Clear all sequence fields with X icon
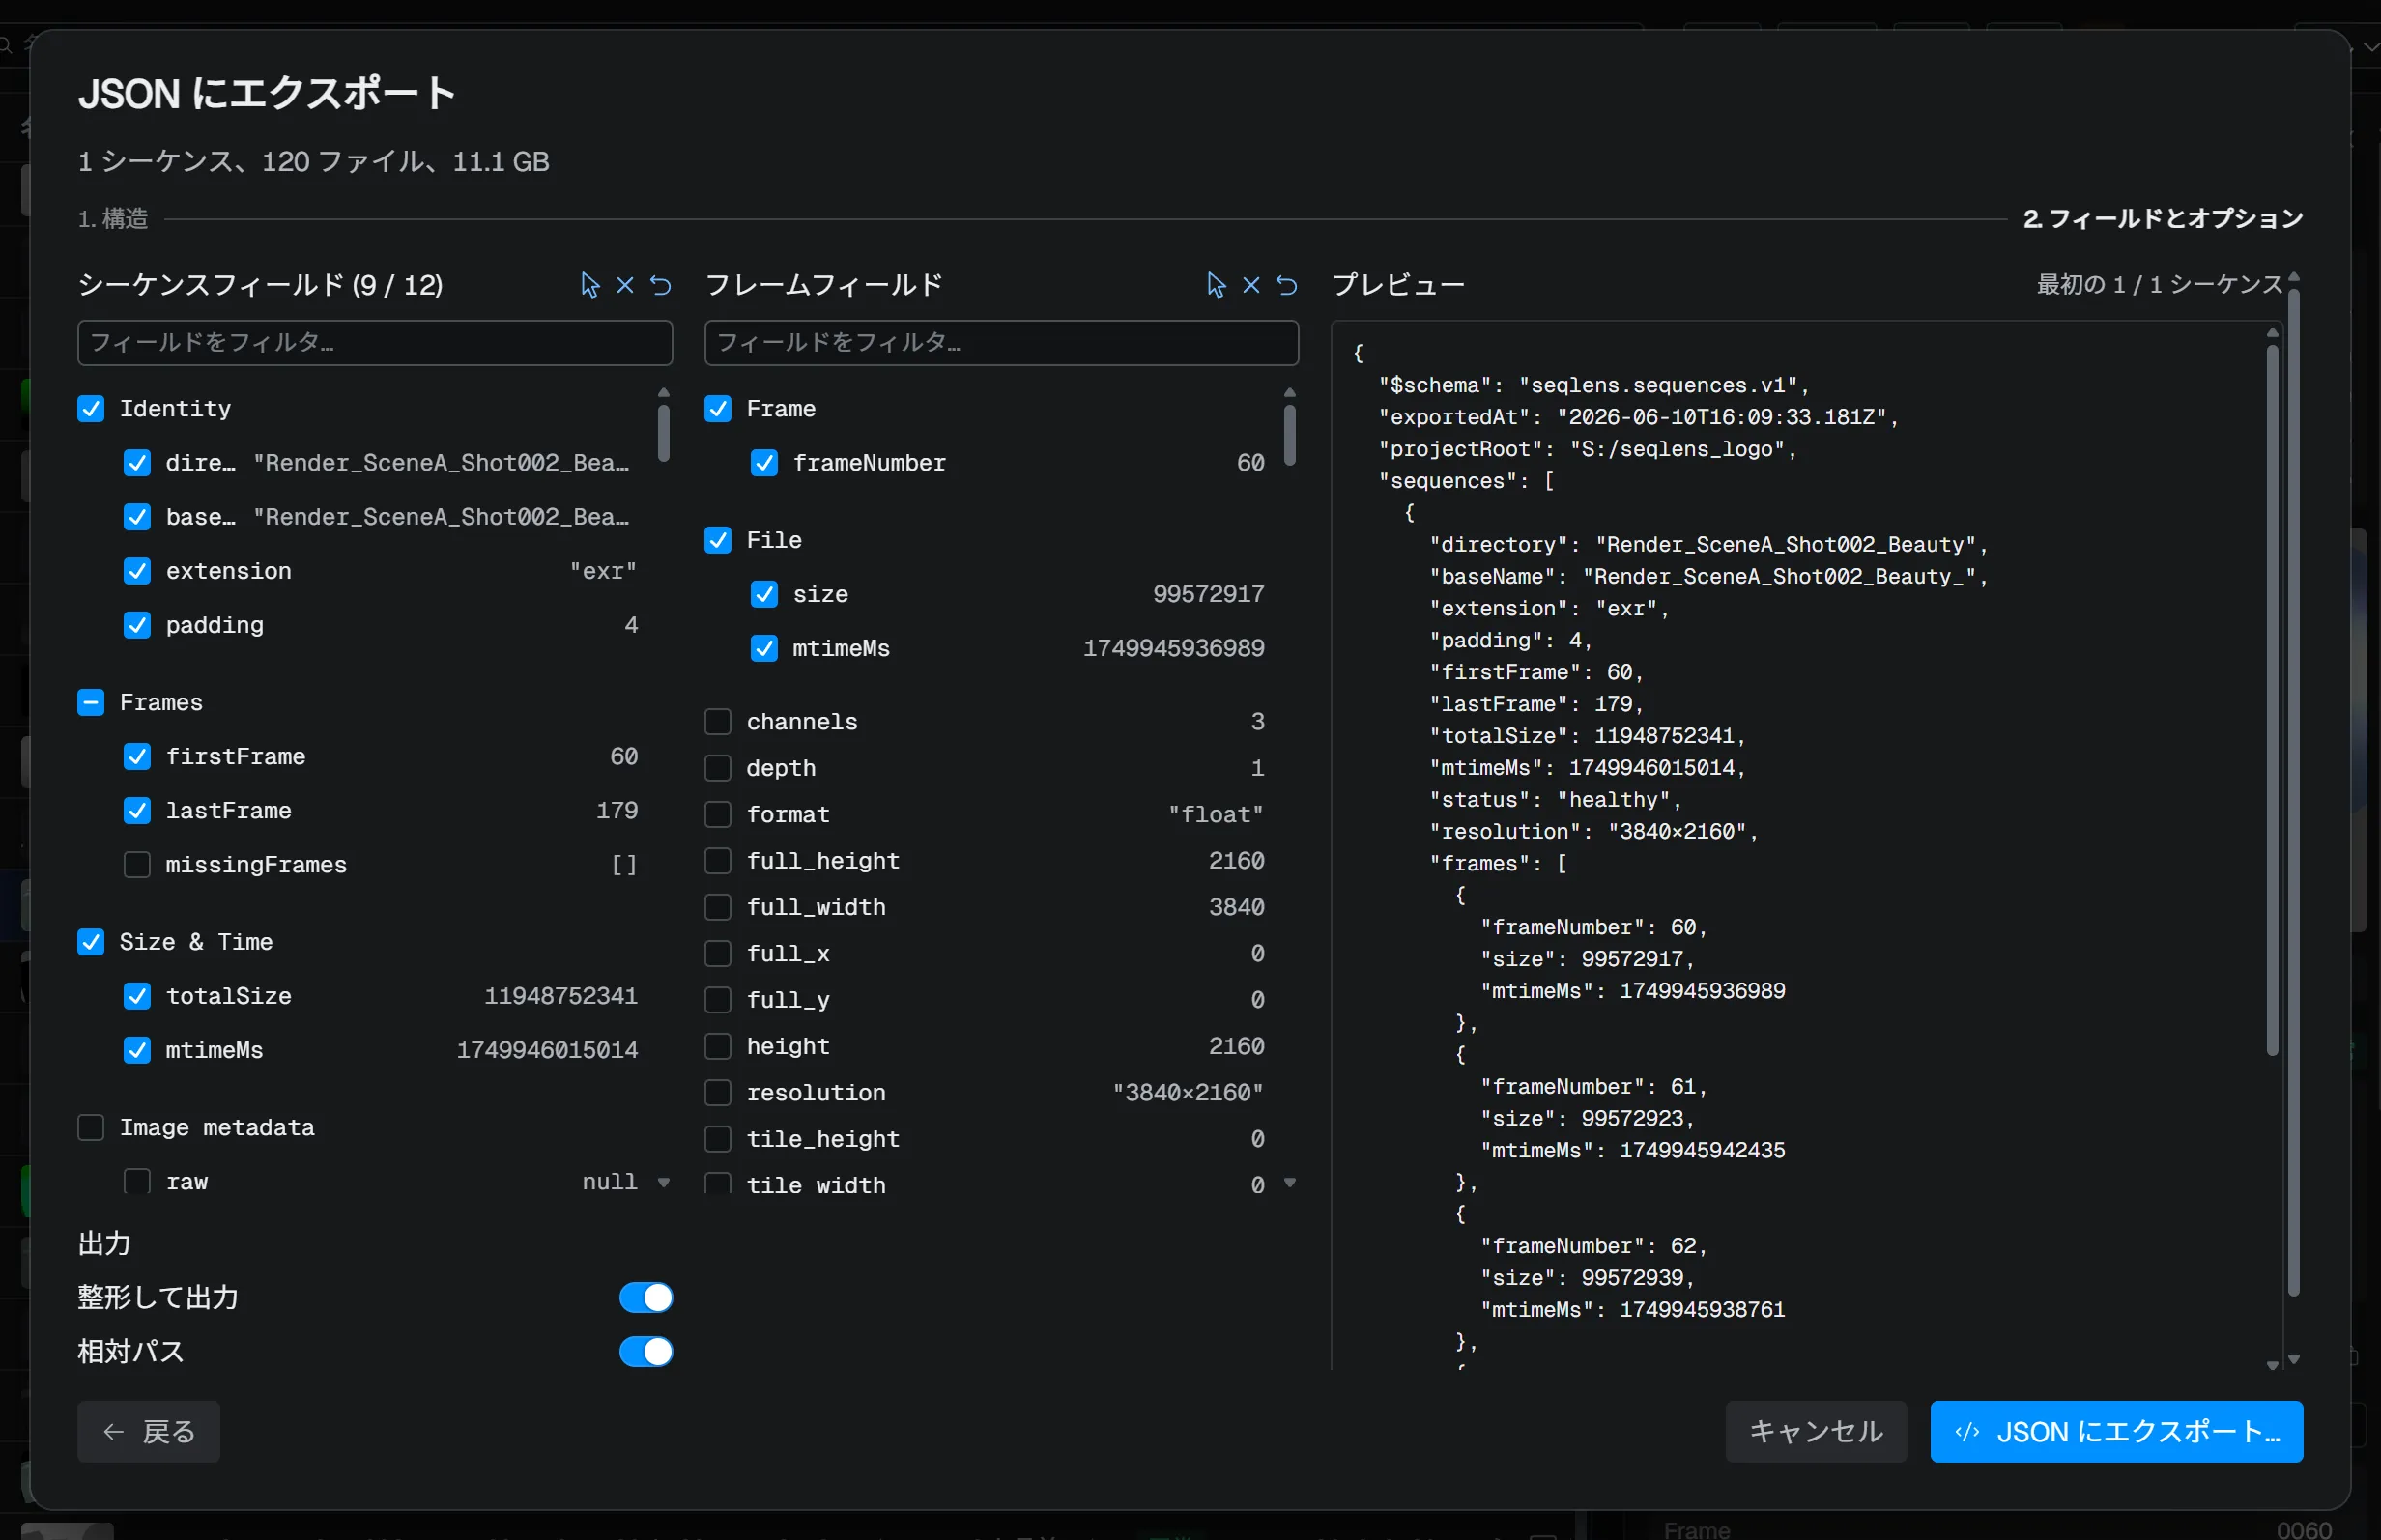The height and width of the screenshot is (1540, 2381). 625,285
